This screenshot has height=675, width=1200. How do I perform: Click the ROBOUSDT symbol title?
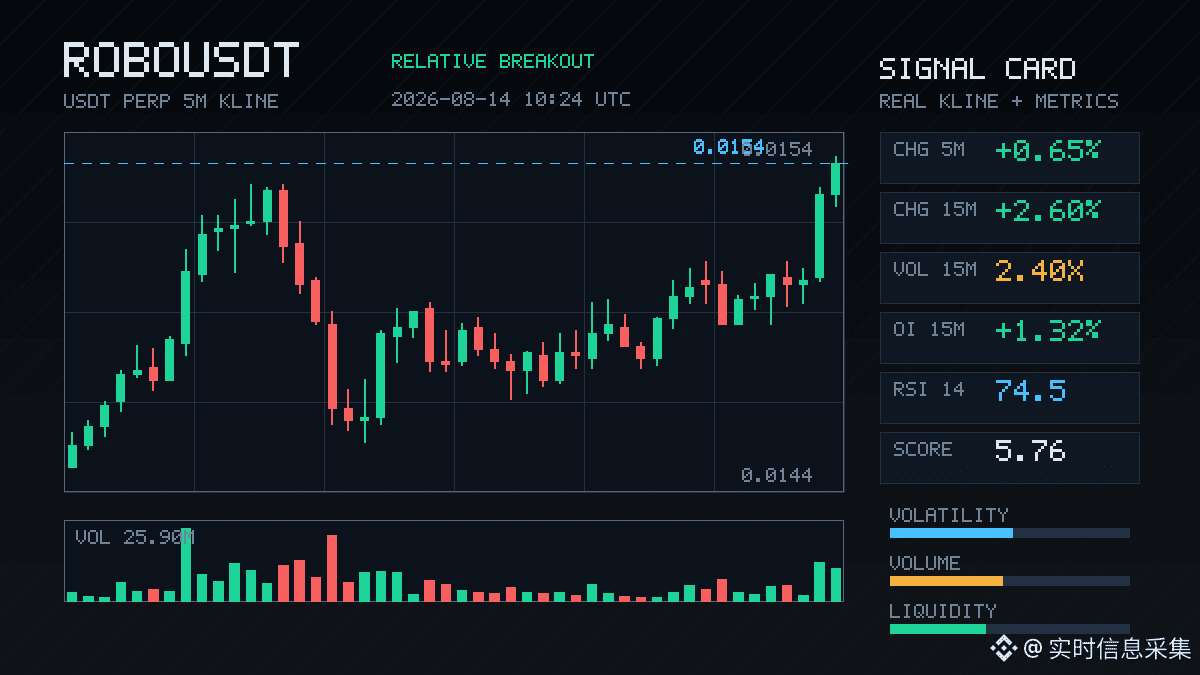click(181, 61)
